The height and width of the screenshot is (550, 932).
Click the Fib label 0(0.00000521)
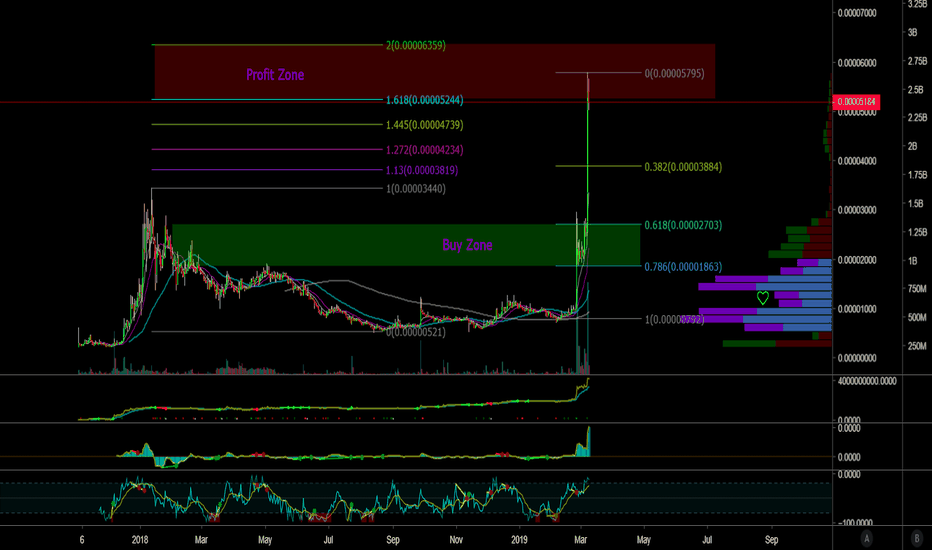click(x=415, y=332)
